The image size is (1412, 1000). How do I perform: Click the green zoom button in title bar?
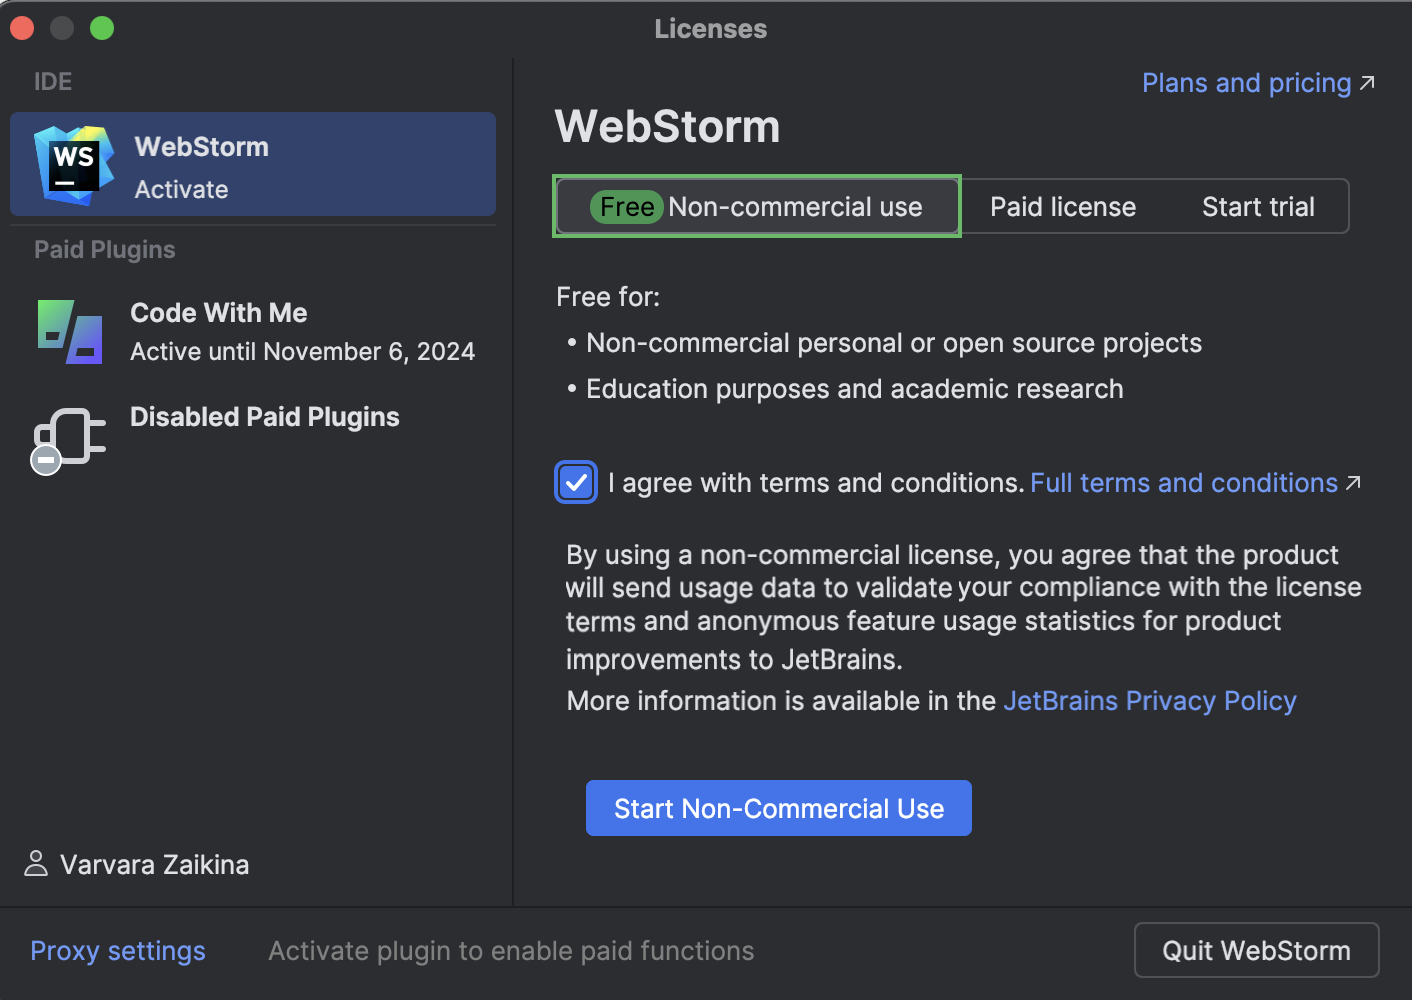[101, 28]
